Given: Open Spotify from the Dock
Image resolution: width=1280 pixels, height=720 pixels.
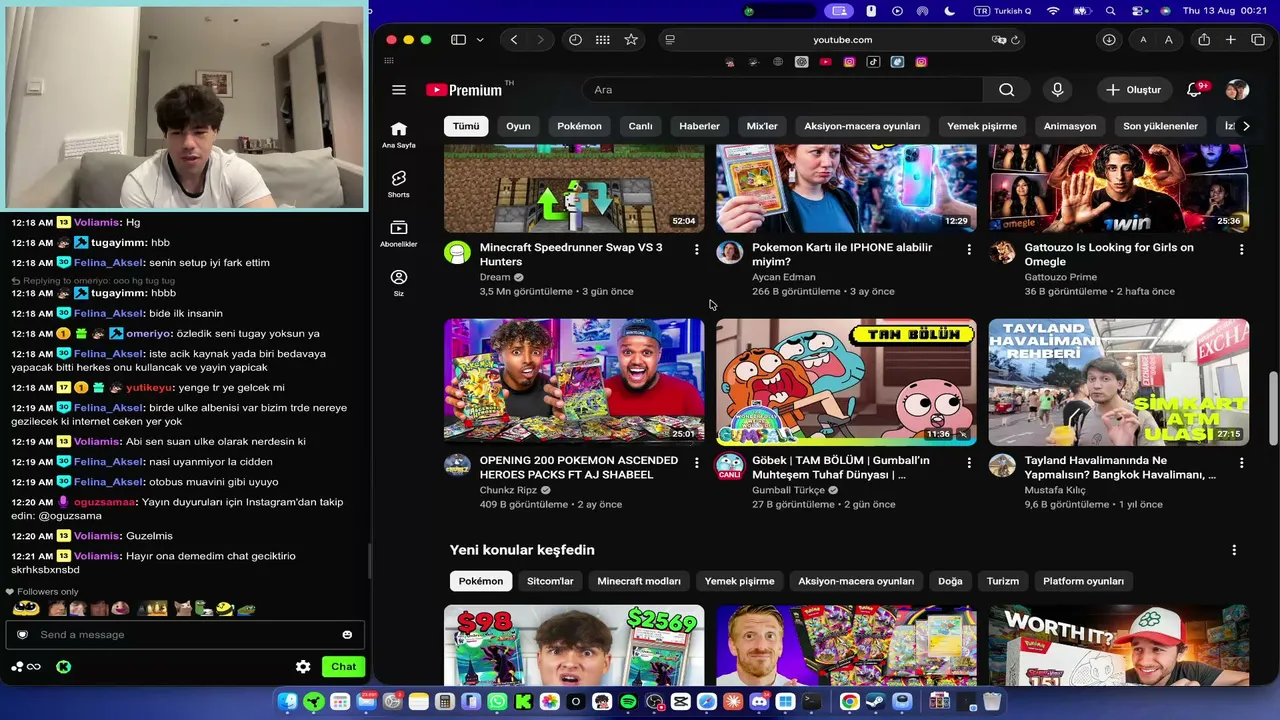Looking at the screenshot, I should point(628,702).
